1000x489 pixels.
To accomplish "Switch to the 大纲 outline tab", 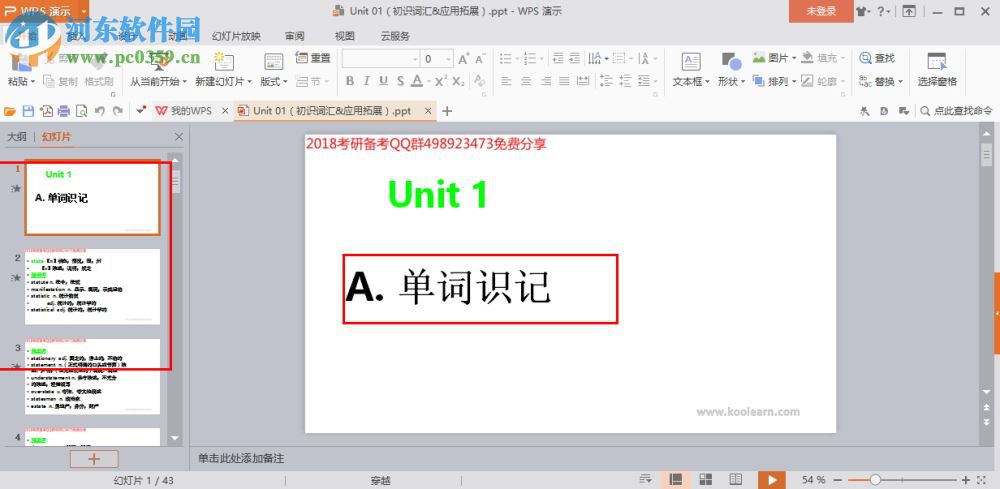I will click(17, 136).
